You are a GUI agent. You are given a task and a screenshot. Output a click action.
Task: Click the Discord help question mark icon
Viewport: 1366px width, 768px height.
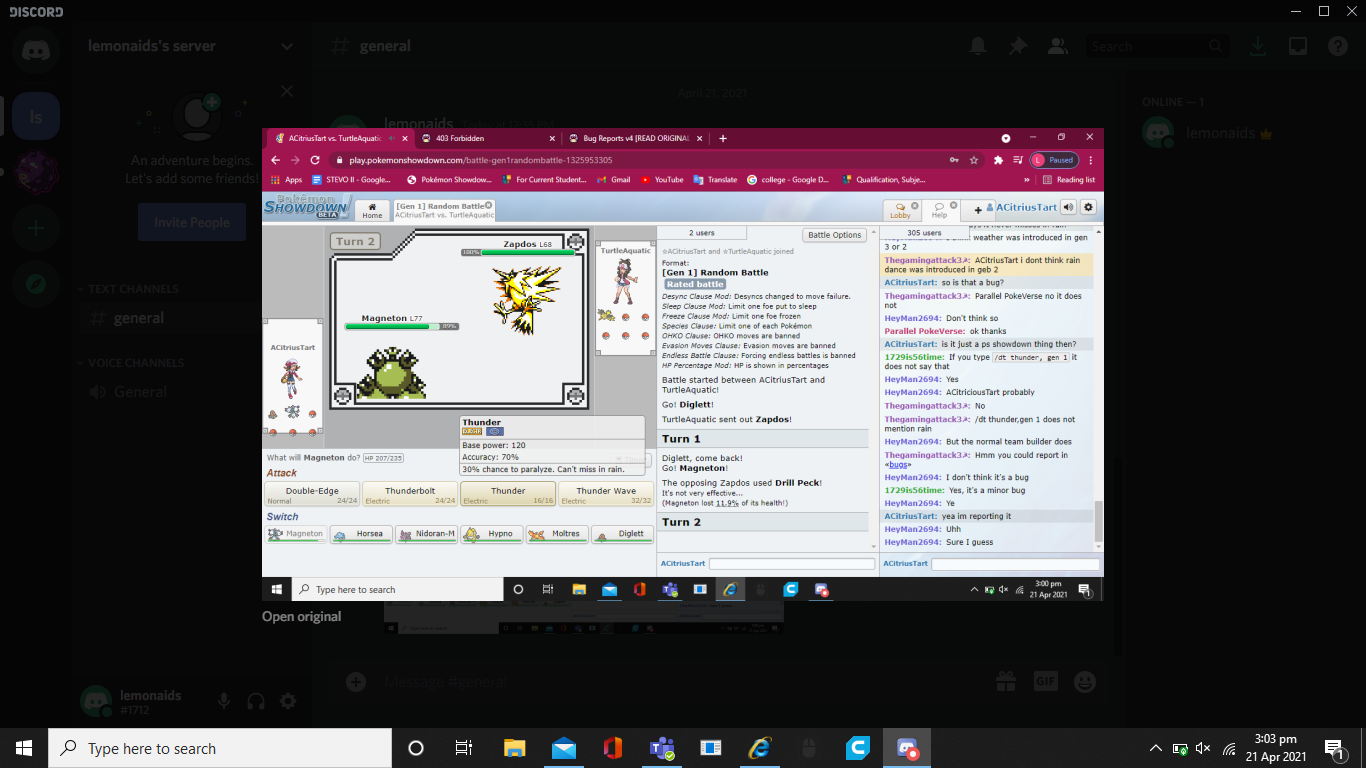[x=1337, y=46]
